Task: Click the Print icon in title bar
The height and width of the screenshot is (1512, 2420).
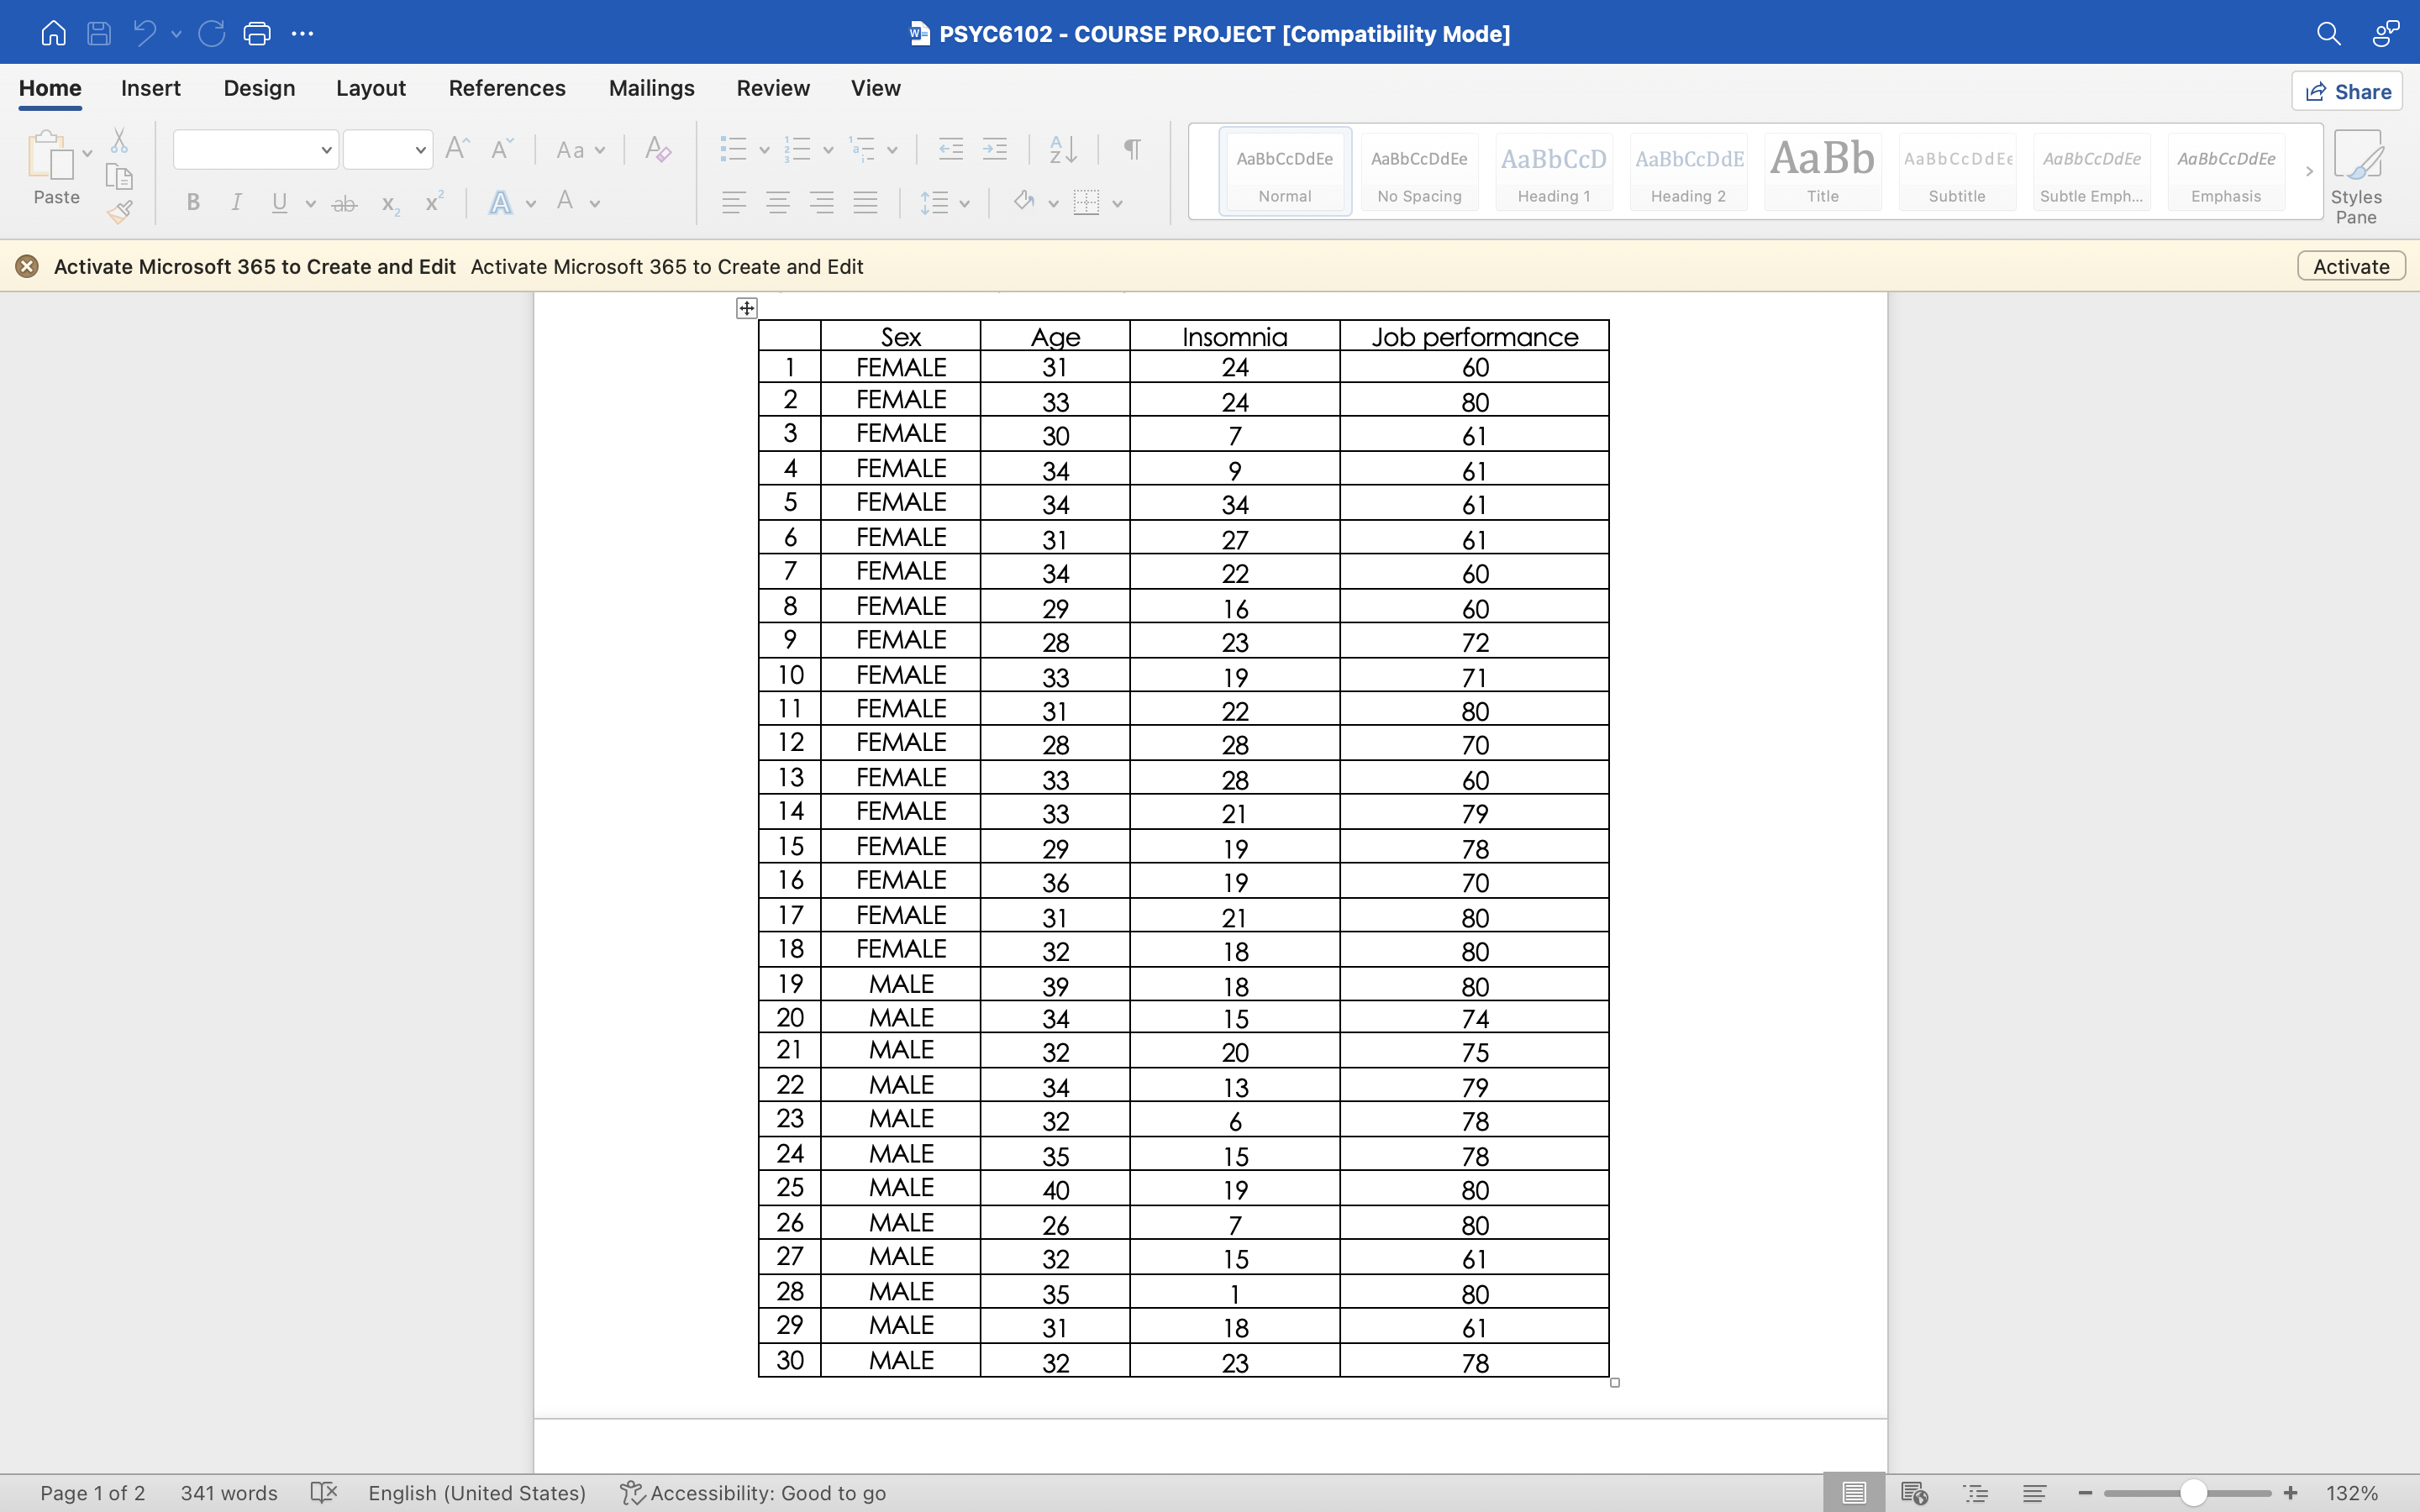Action: (257, 33)
